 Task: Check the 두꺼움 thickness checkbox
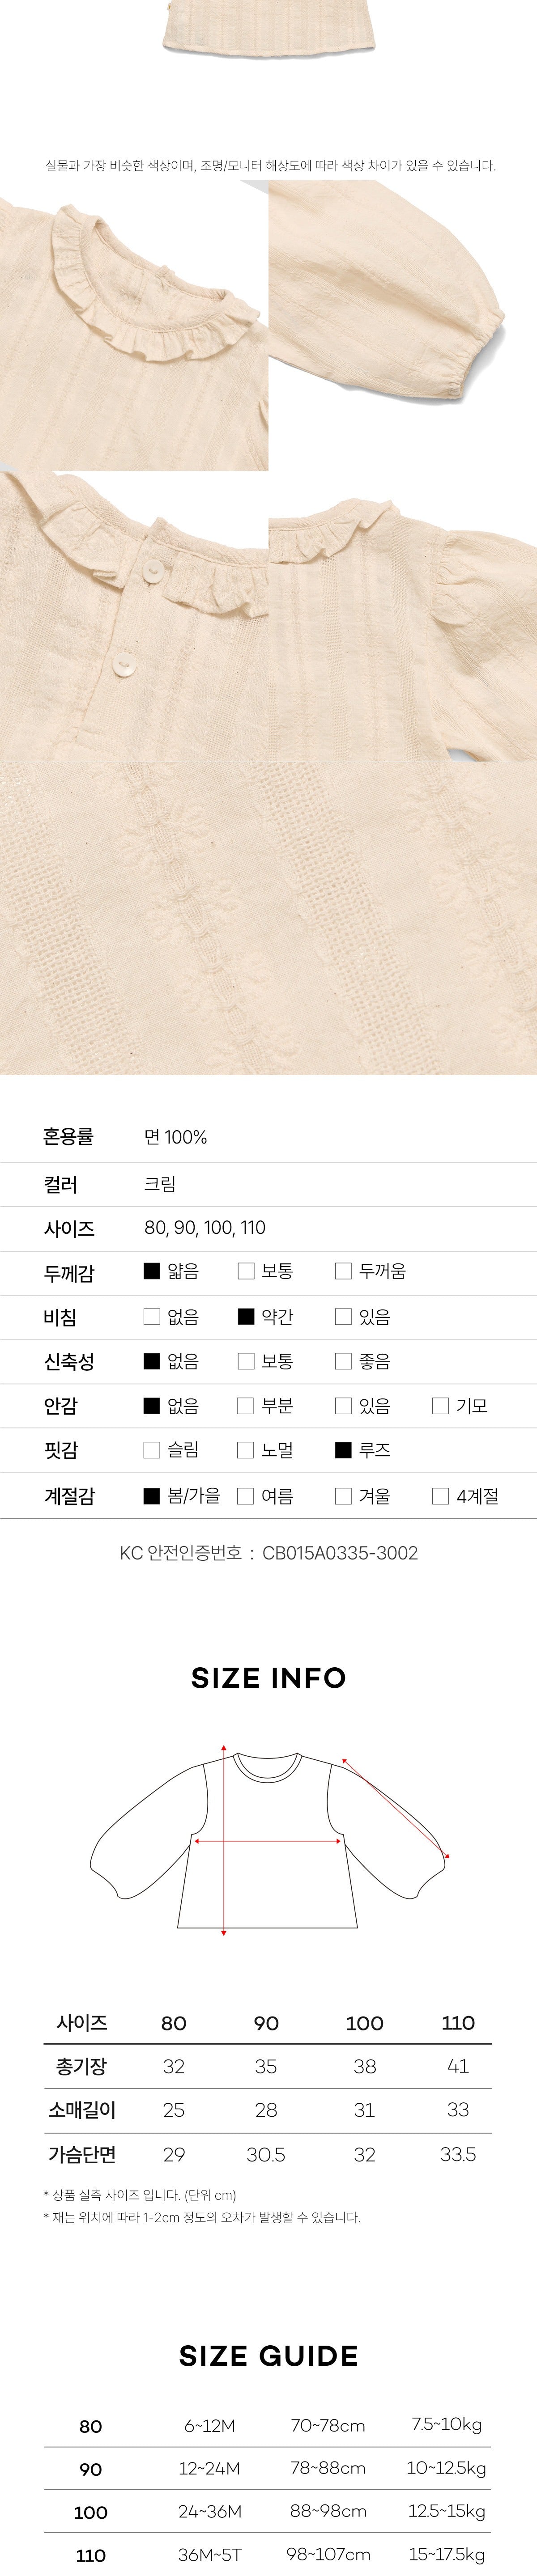tap(343, 1271)
